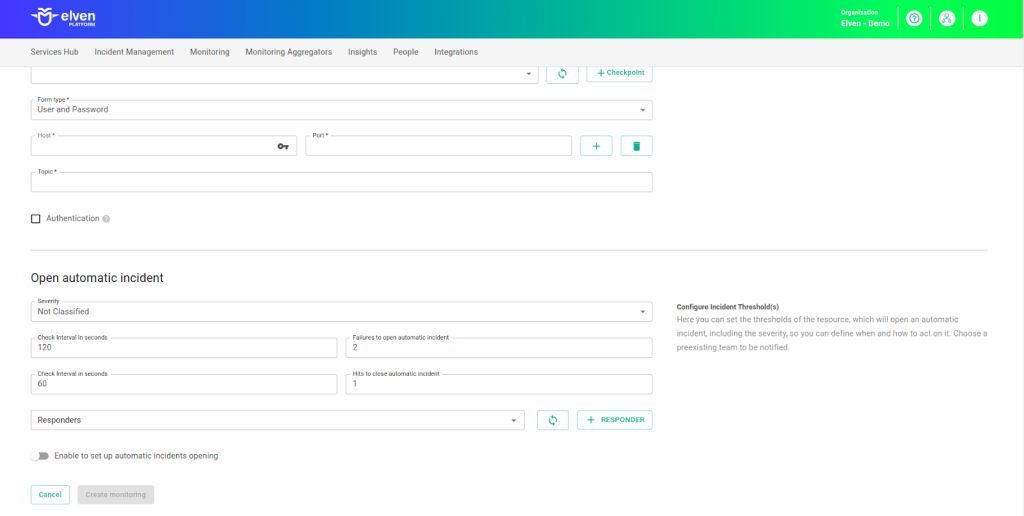This screenshot has width=1024, height=516.
Task: Click the refresh icon next to Checkpoint
Action: tap(562, 73)
